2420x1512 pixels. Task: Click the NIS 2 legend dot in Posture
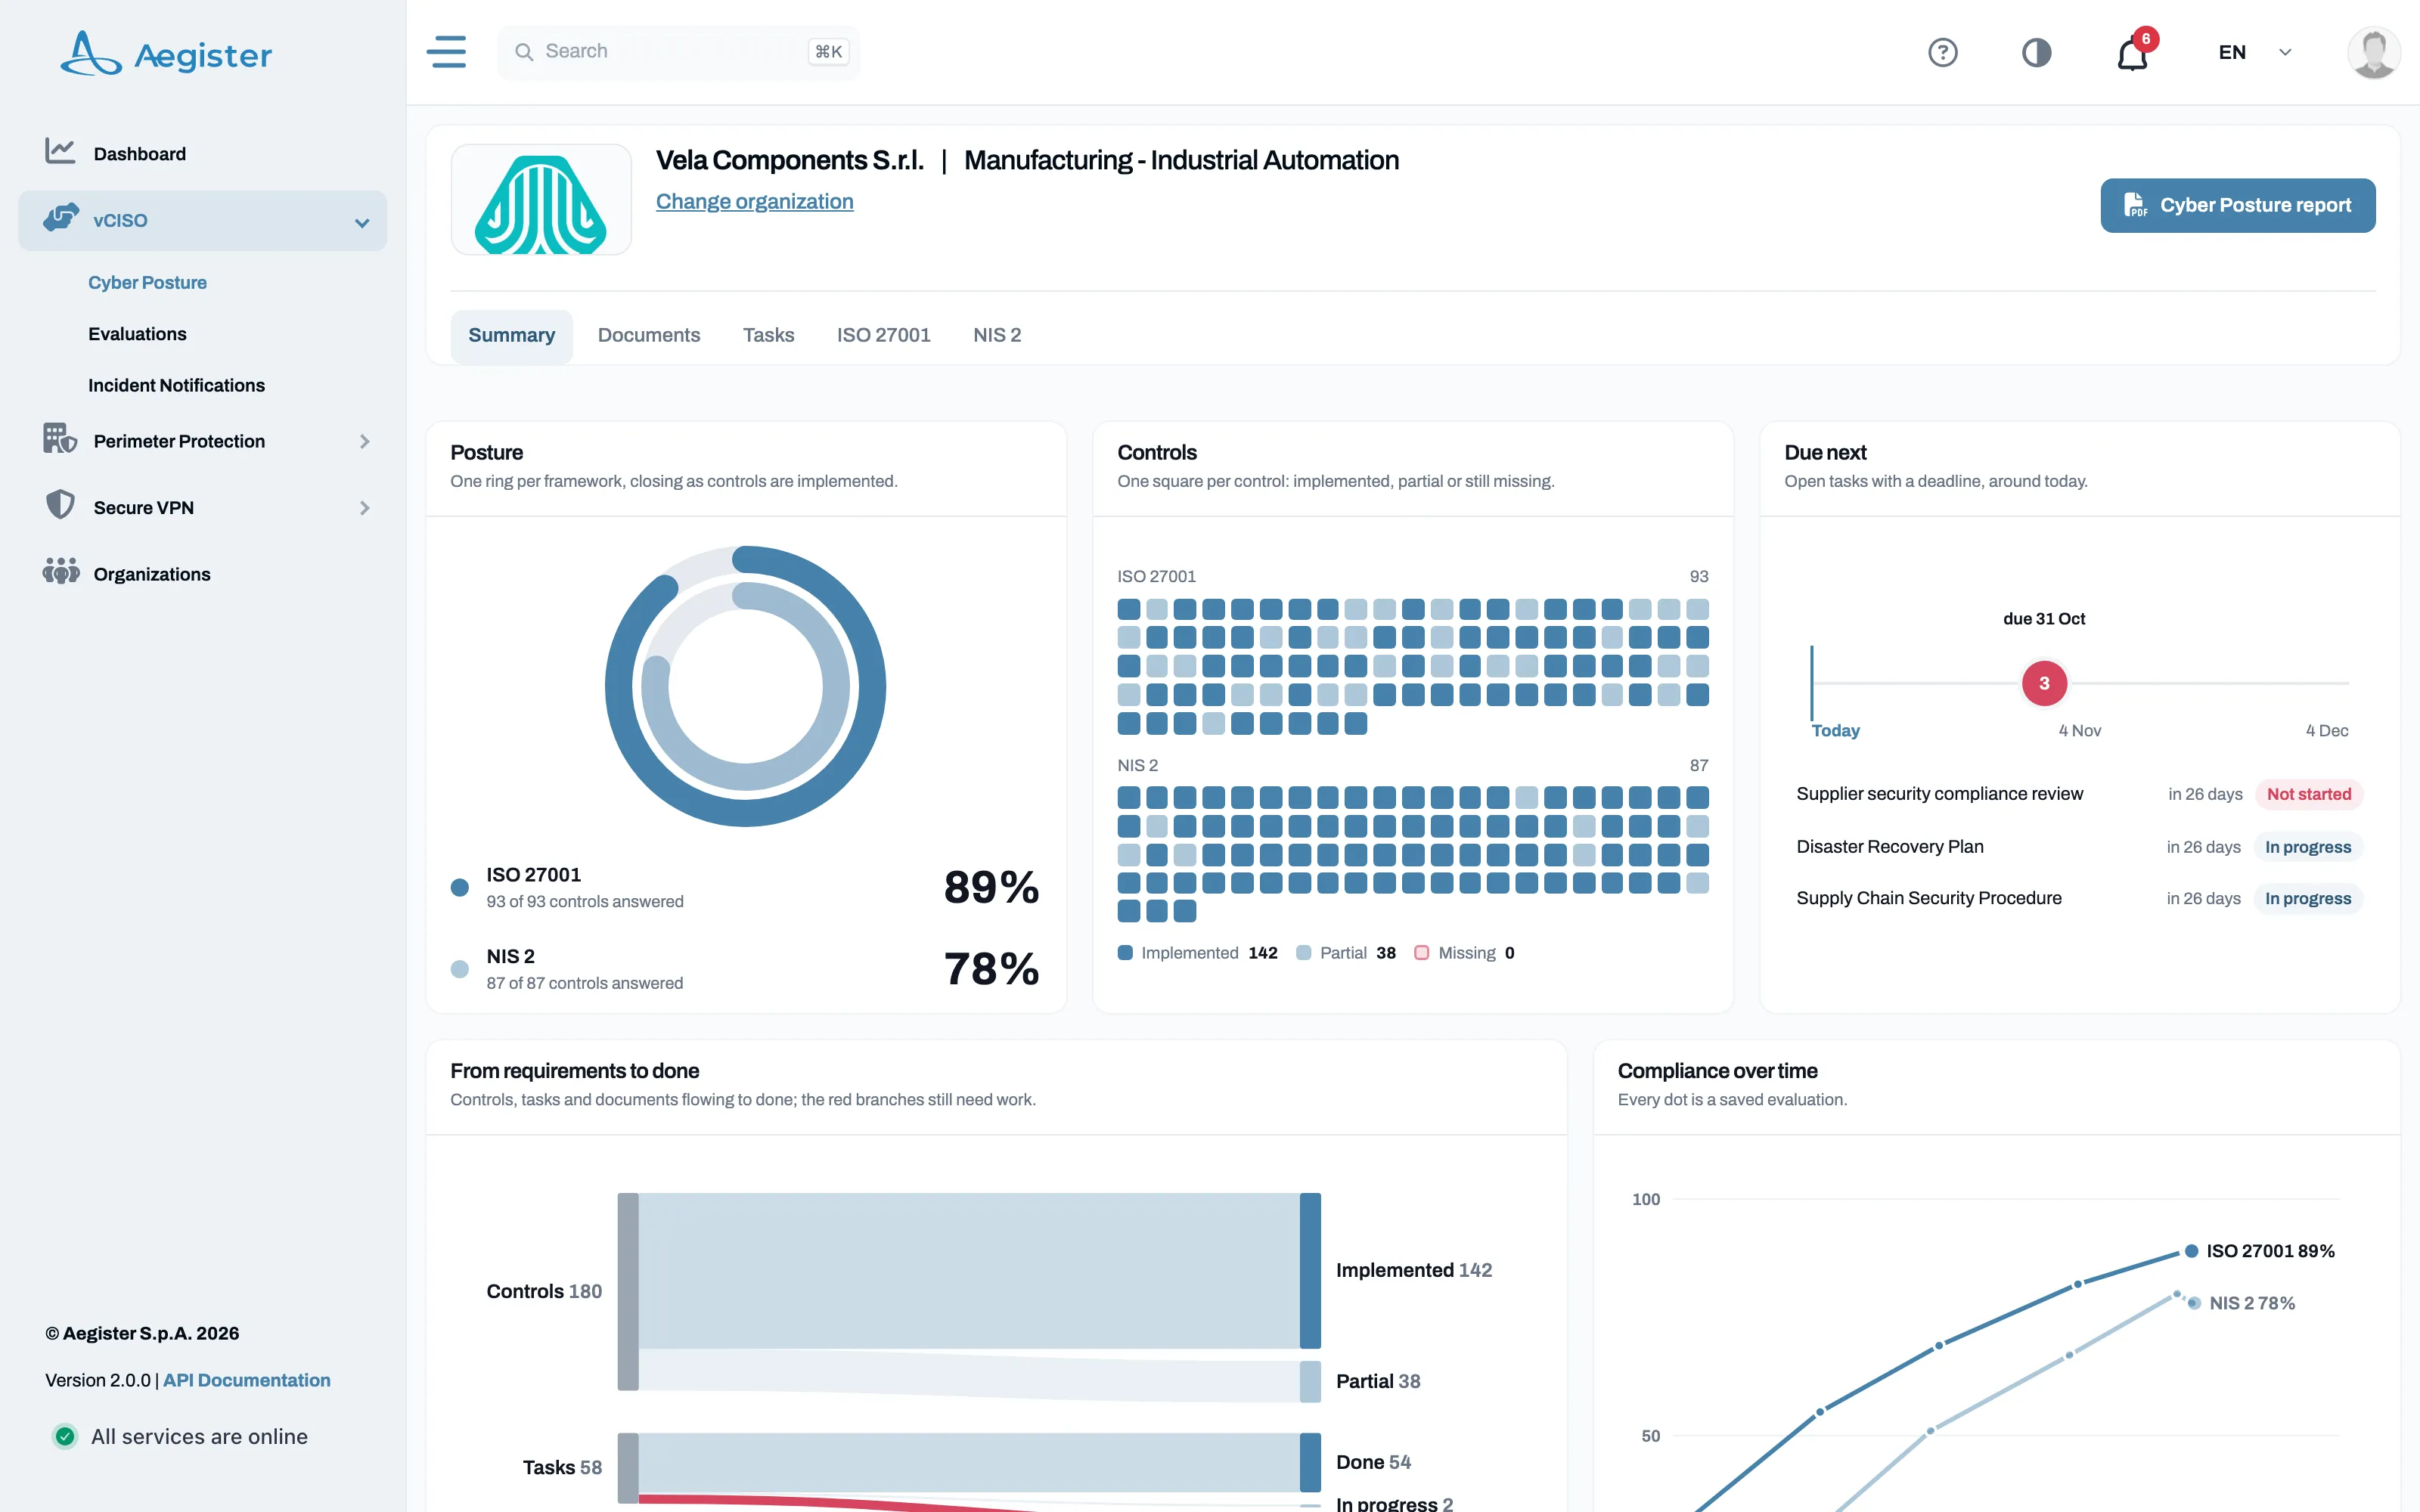[x=460, y=969]
